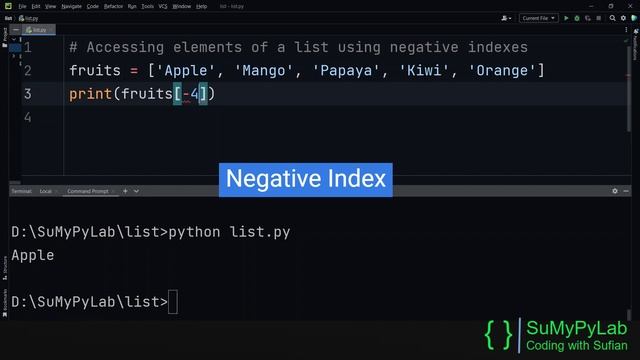The width and height of the screenshot is (640, 360).
Task: Click the 'Mango' string in the list
Action: (x=264, y=71)
